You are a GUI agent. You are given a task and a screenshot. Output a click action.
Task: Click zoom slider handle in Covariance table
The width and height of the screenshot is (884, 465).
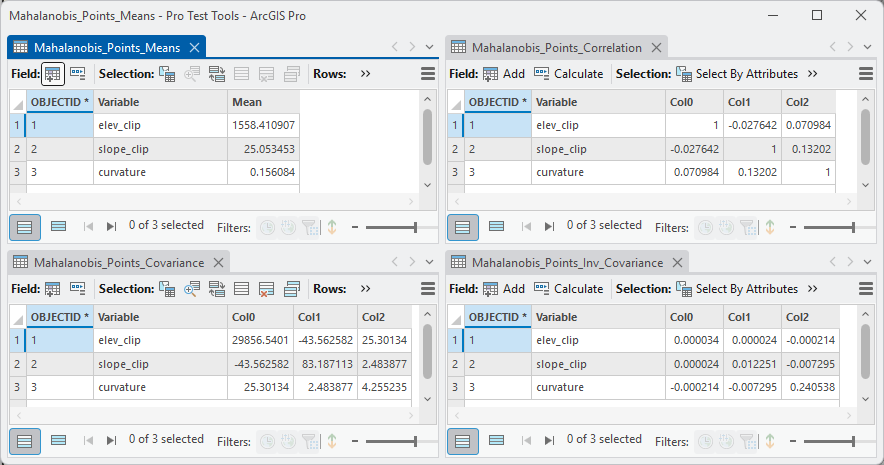point(416,441)
